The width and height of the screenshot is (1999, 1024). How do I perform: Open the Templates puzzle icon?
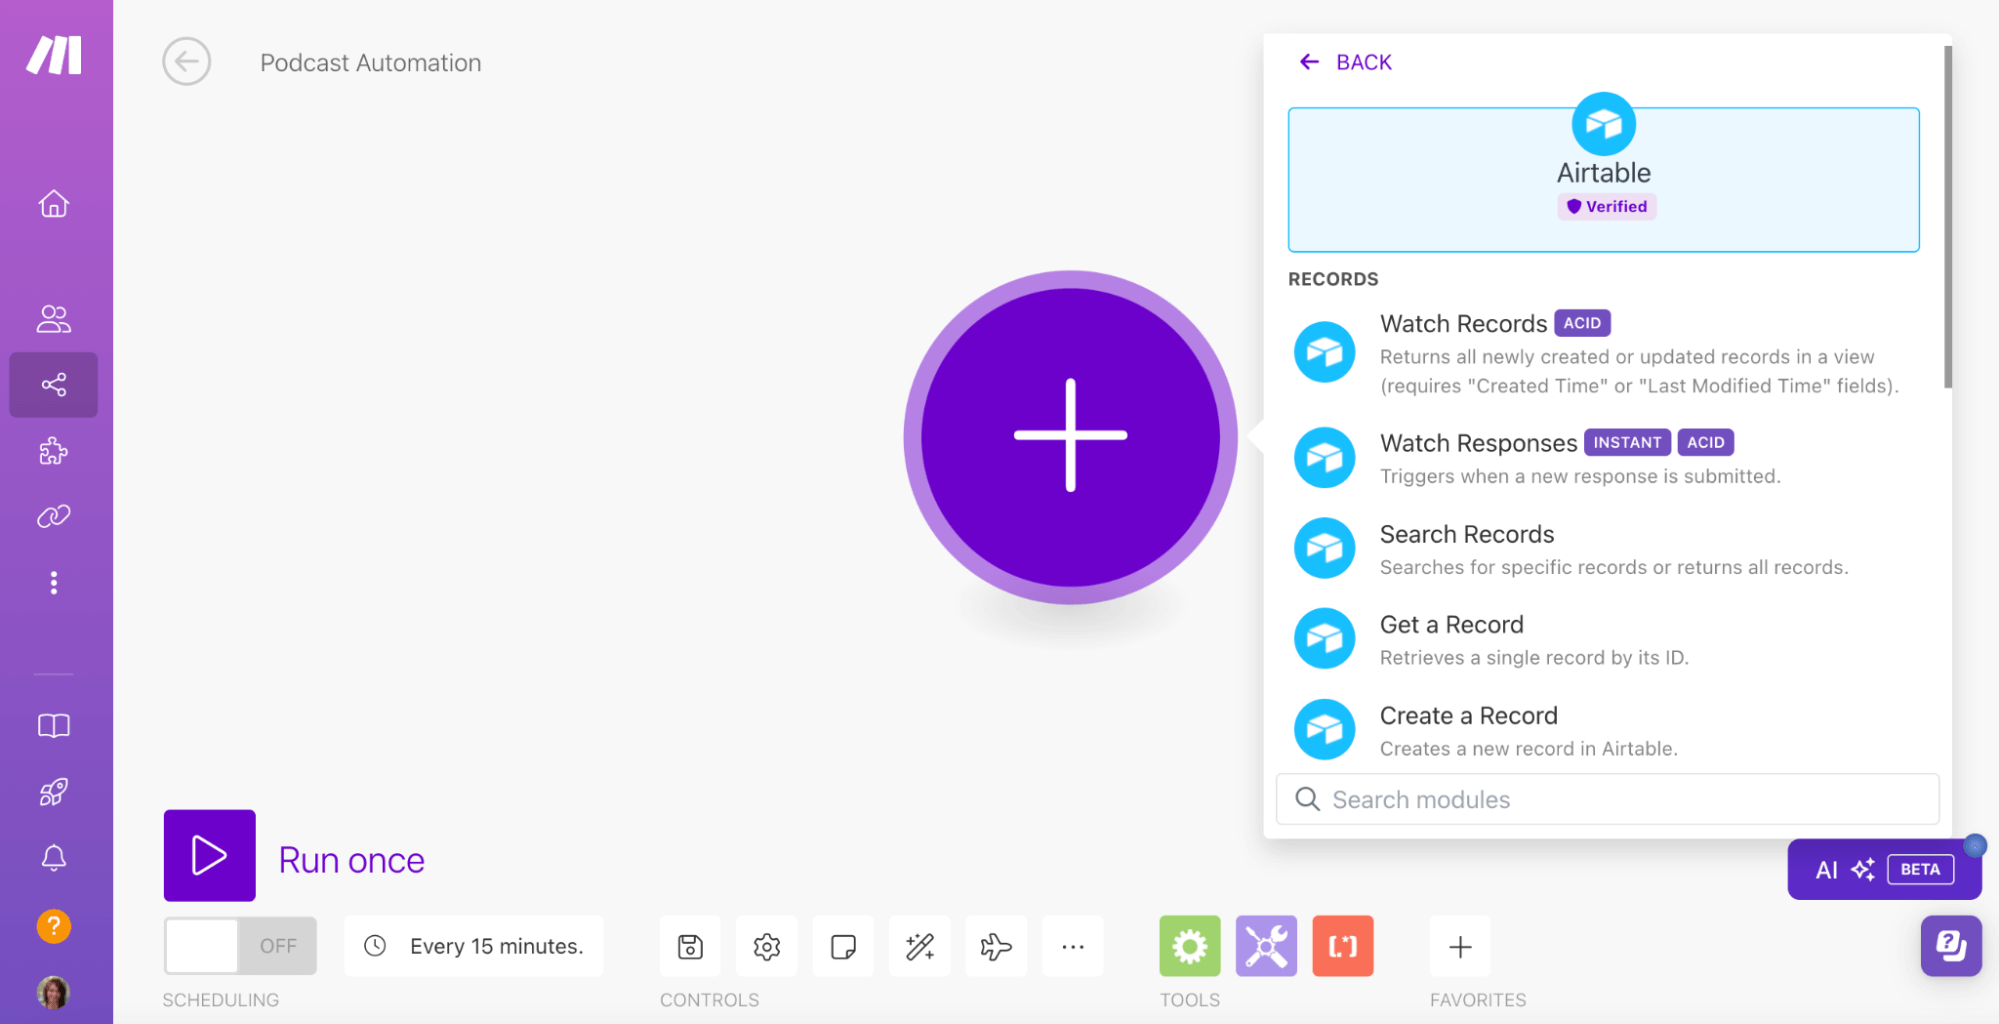coord(54,451)
